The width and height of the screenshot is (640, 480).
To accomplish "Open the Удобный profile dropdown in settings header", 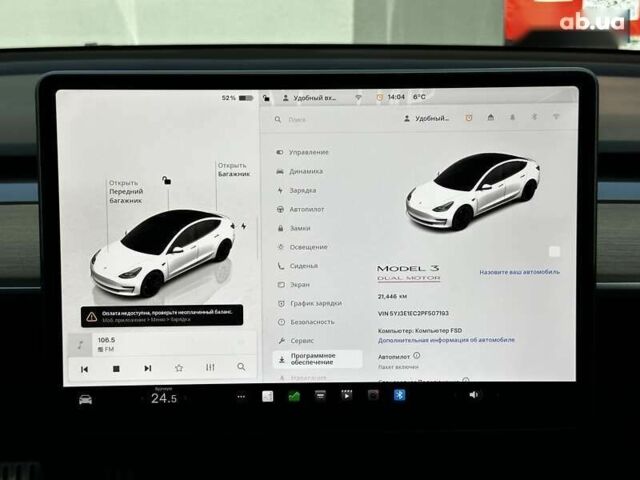I will click(427, 118).
